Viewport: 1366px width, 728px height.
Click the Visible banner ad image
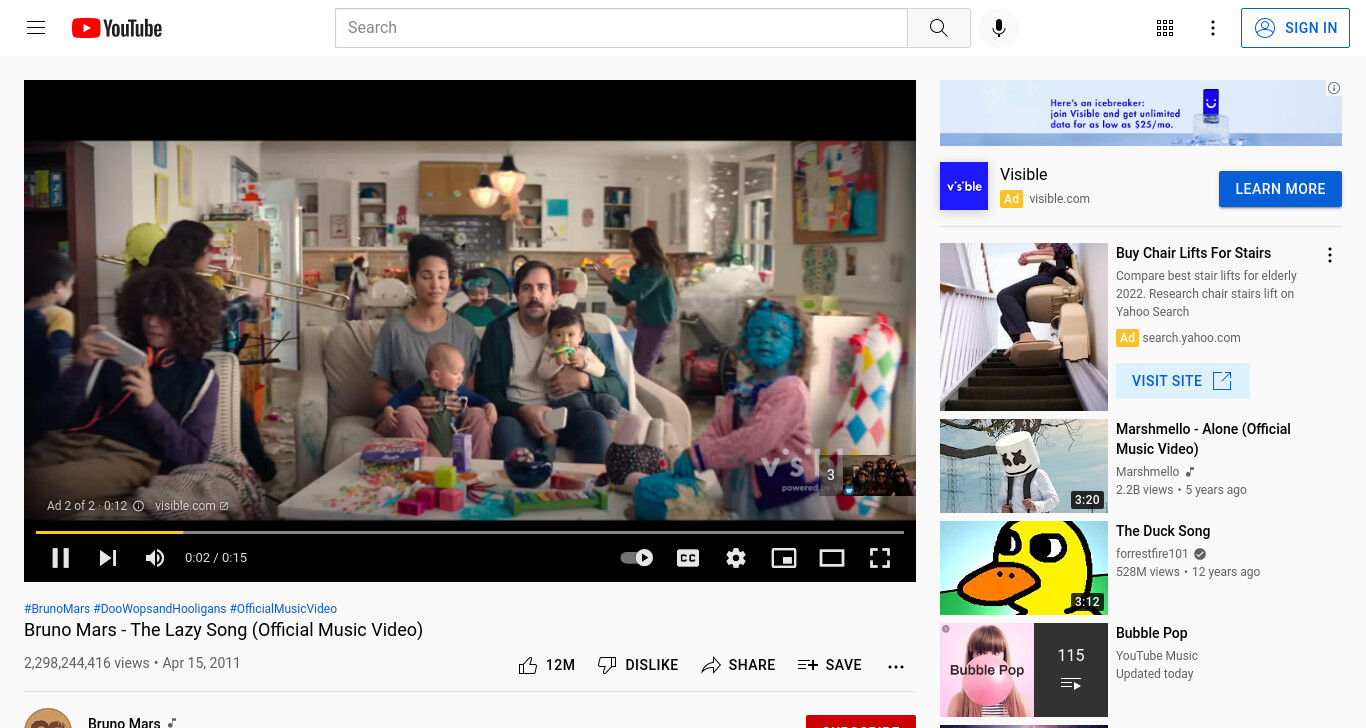coord(1140,113)
